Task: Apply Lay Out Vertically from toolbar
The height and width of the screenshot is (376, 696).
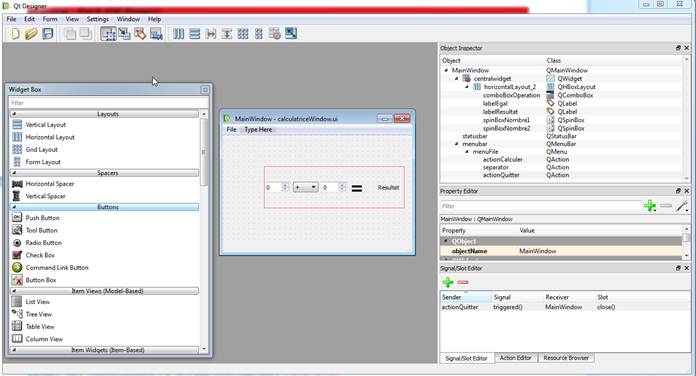Action: [194, 34]
